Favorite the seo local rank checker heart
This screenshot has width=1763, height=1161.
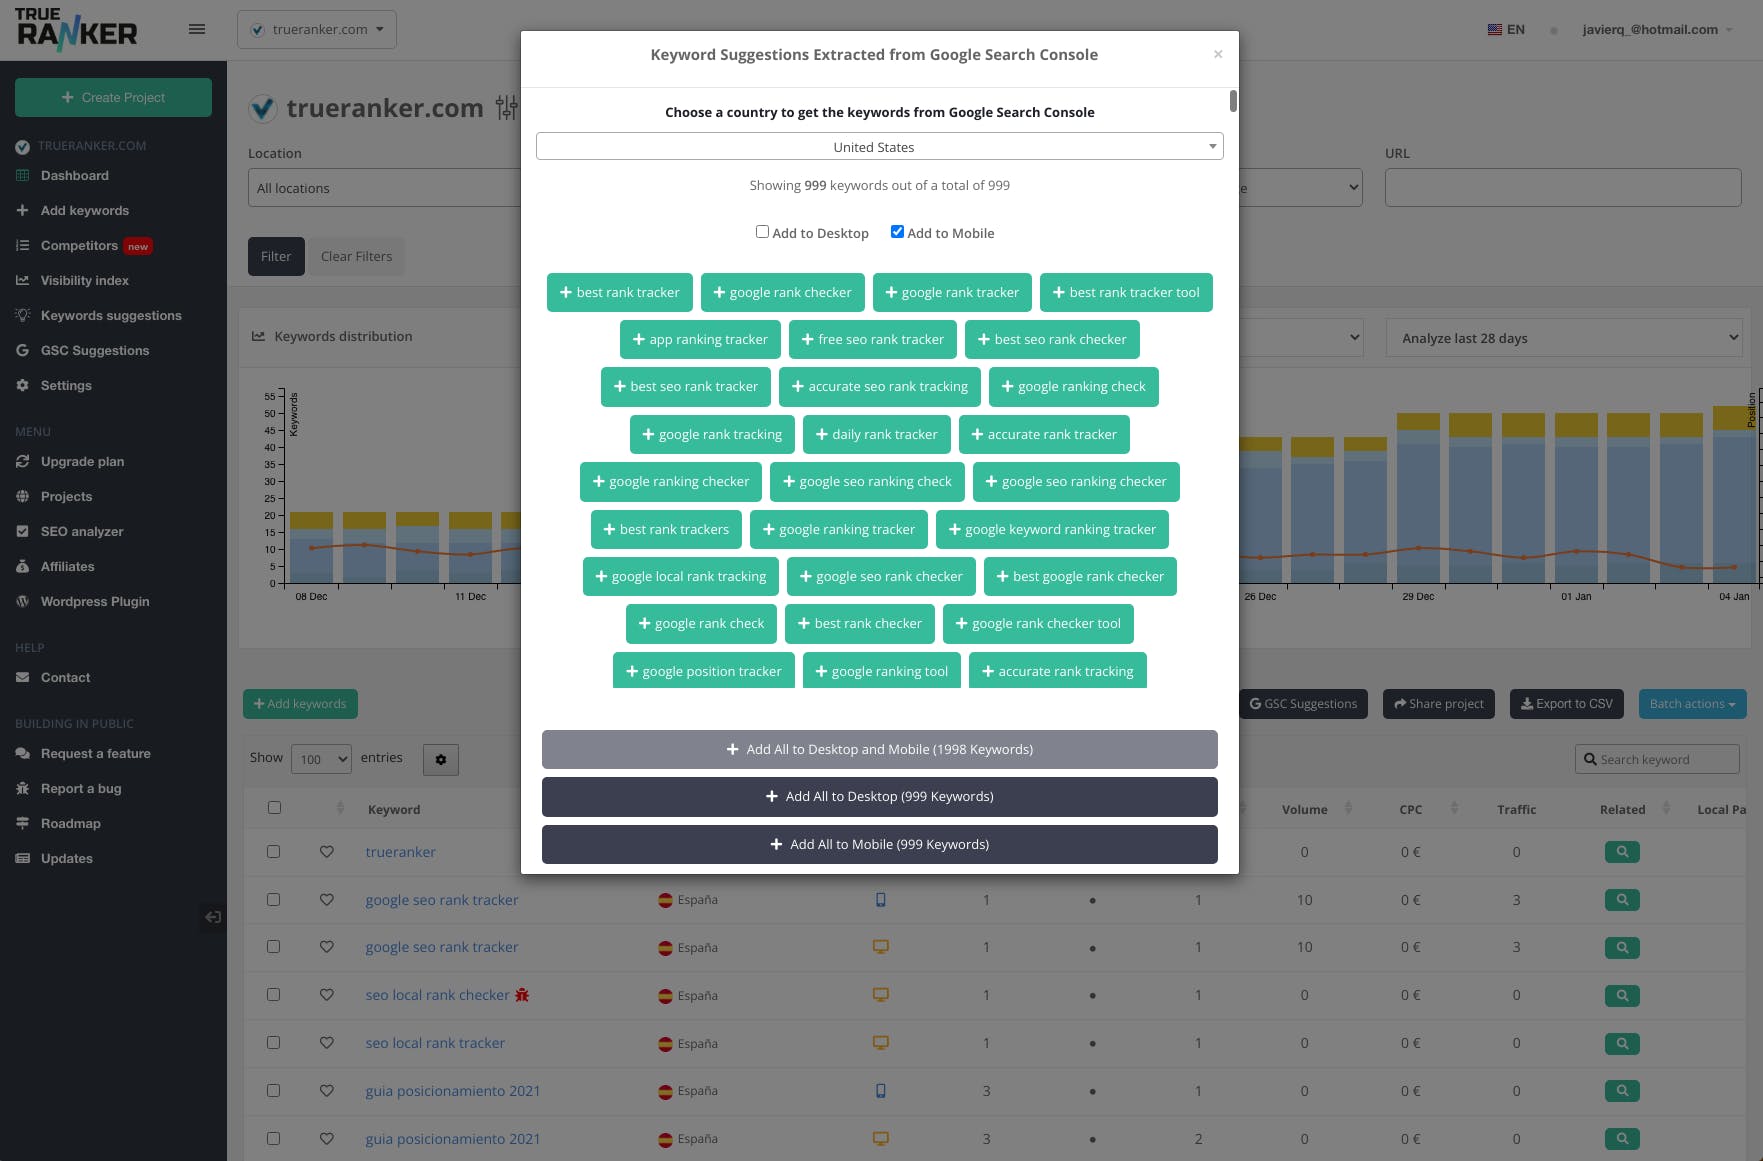point(327,995)
